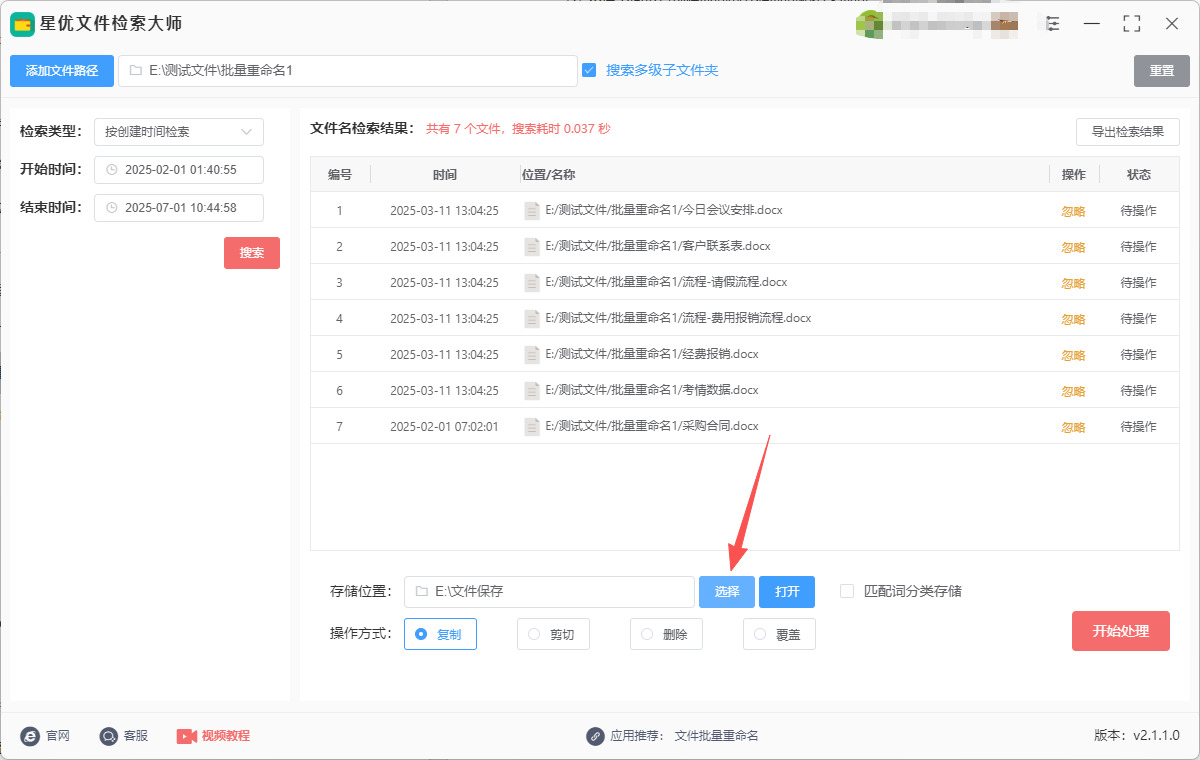Enable 匹配词分类存储 checkbox
This screenshot has height=760, width=1200.
(x=847, y=591)
